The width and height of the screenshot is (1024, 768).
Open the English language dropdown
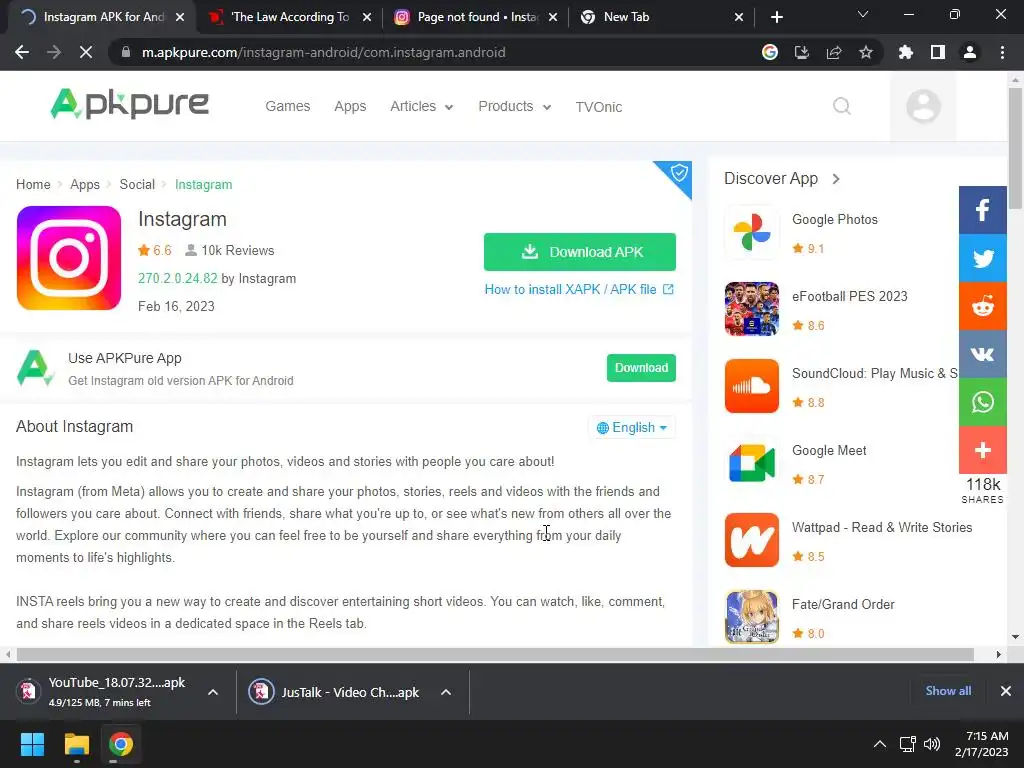tap(632, 427)
